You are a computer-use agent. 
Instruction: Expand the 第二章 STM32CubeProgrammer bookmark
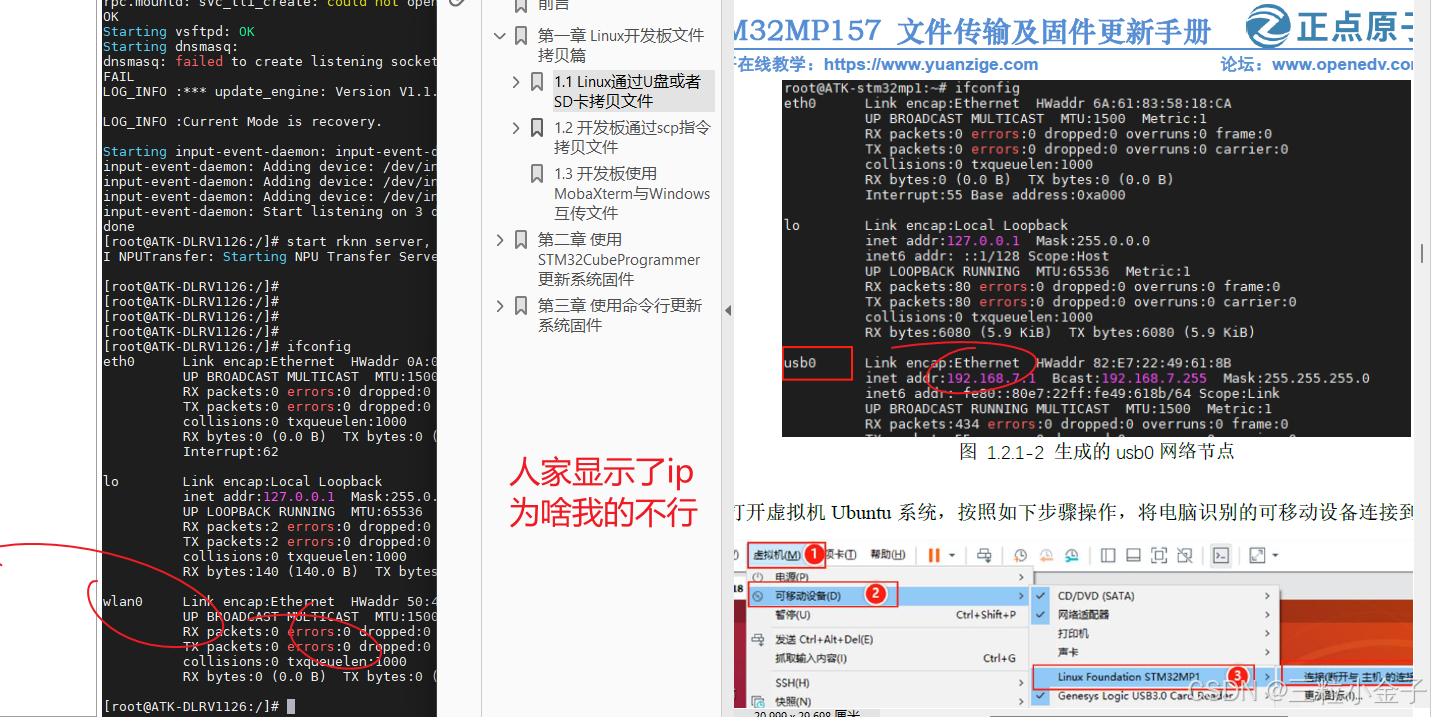[x=500, y=240]
